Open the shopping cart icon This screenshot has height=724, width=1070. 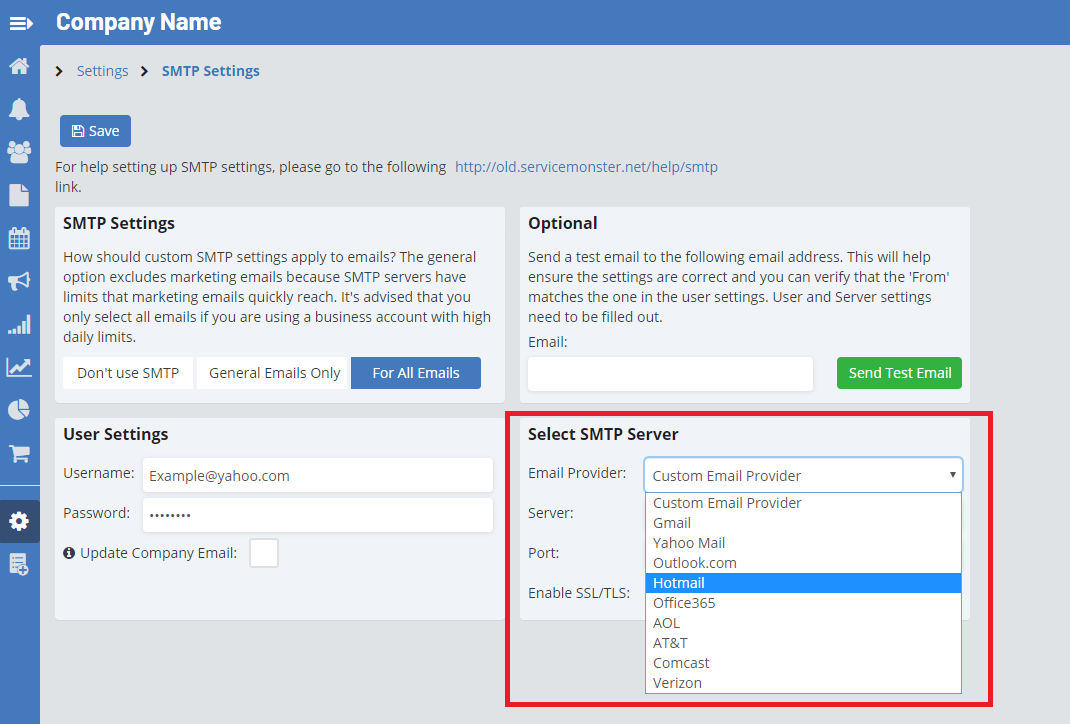[19, 454]
